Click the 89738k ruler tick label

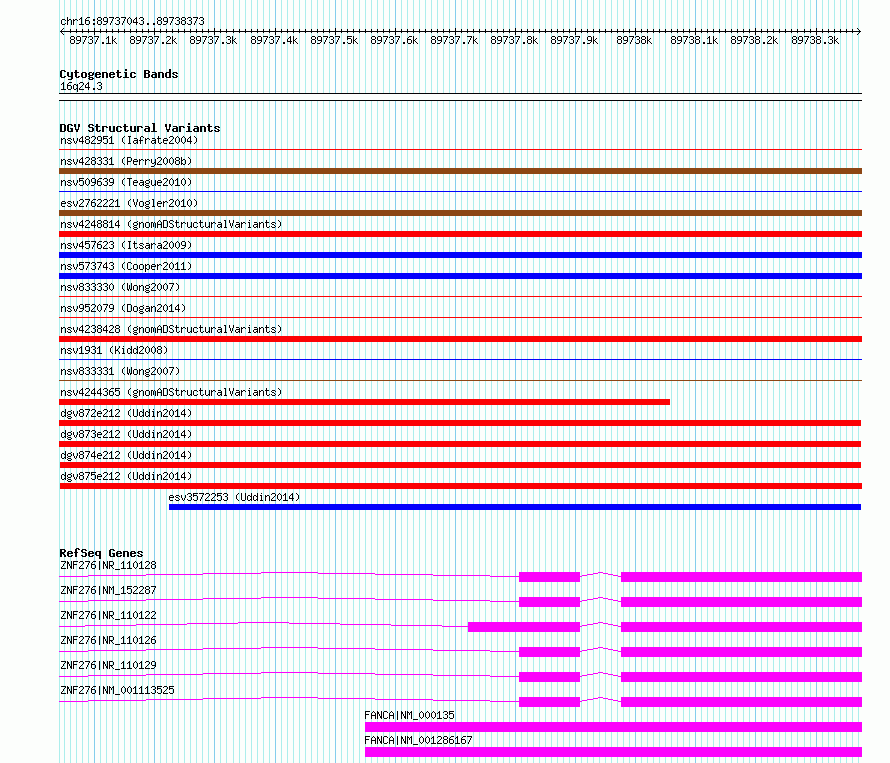click(634, 40)
